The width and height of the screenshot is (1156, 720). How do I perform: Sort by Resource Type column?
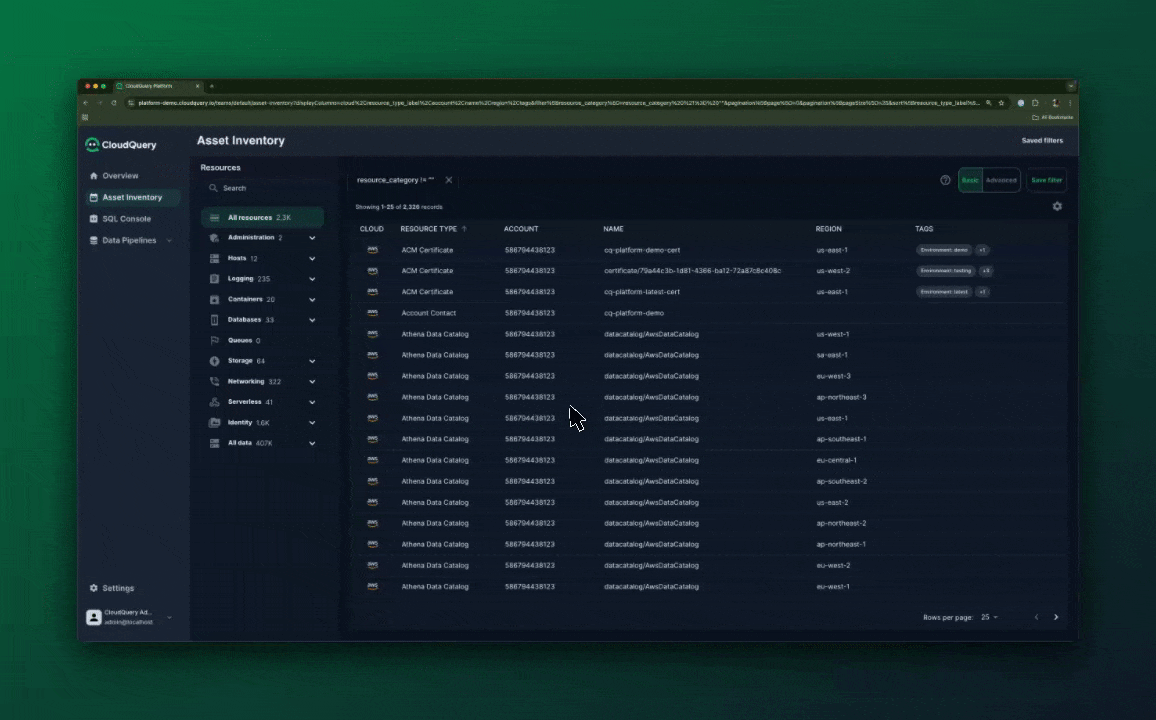429,229
